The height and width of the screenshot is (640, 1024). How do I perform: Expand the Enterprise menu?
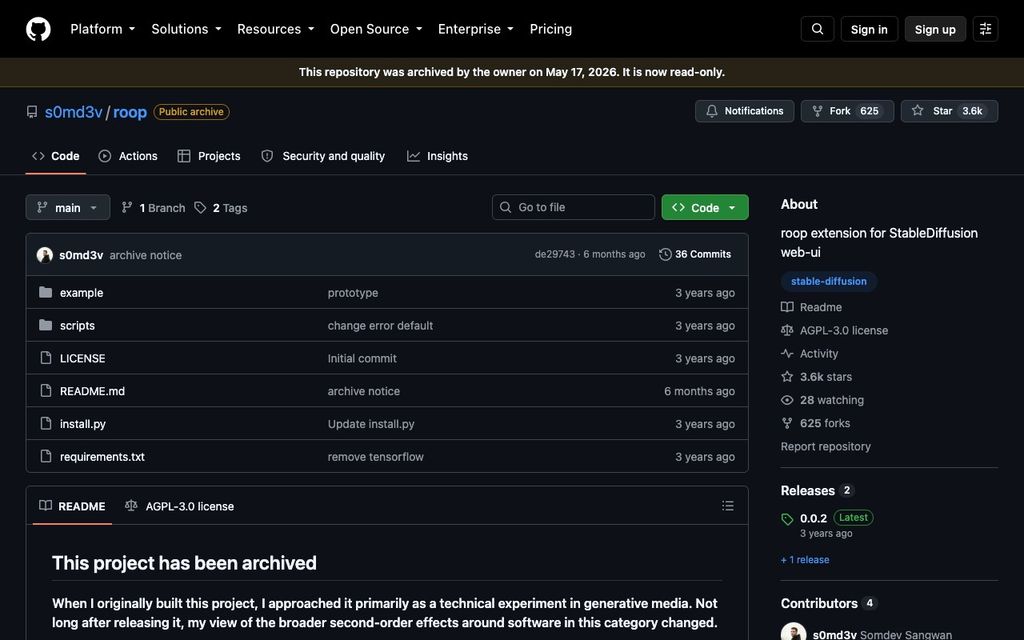pos(475,29)
